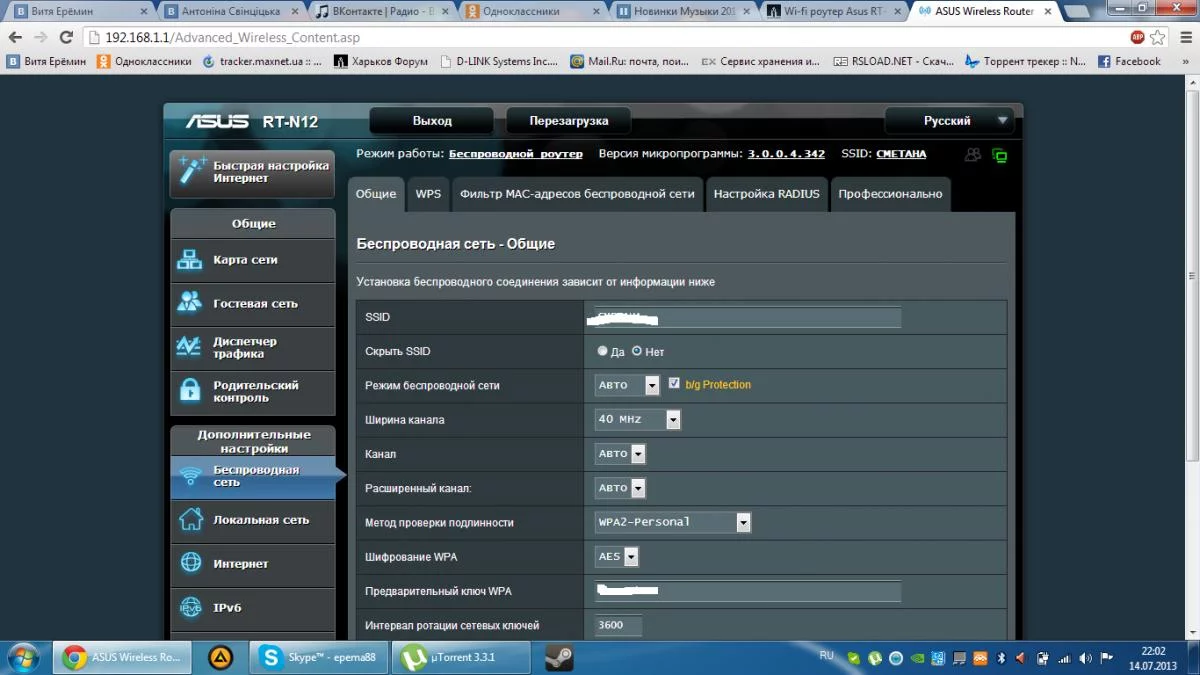Viewport: 1200px width, 675px height.
Task: Click the green network status icon
Action: coord(999,155)
